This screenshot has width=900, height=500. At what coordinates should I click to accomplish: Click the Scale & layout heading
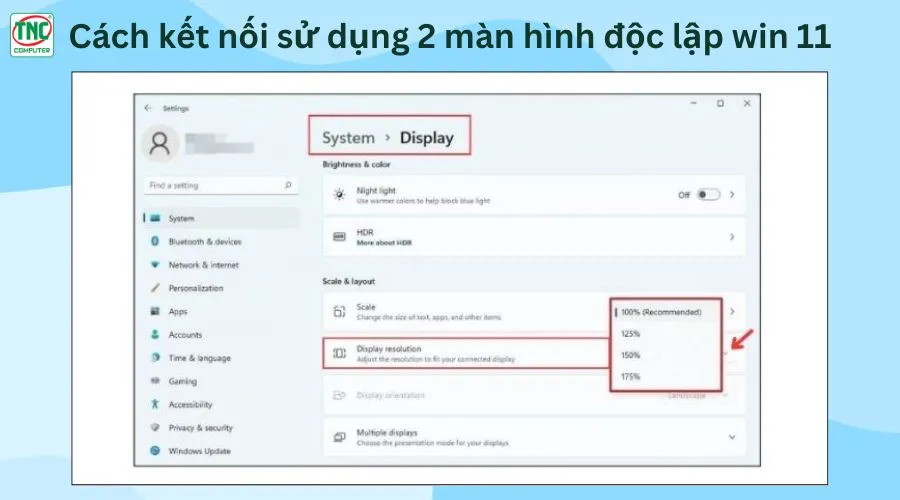348,281
